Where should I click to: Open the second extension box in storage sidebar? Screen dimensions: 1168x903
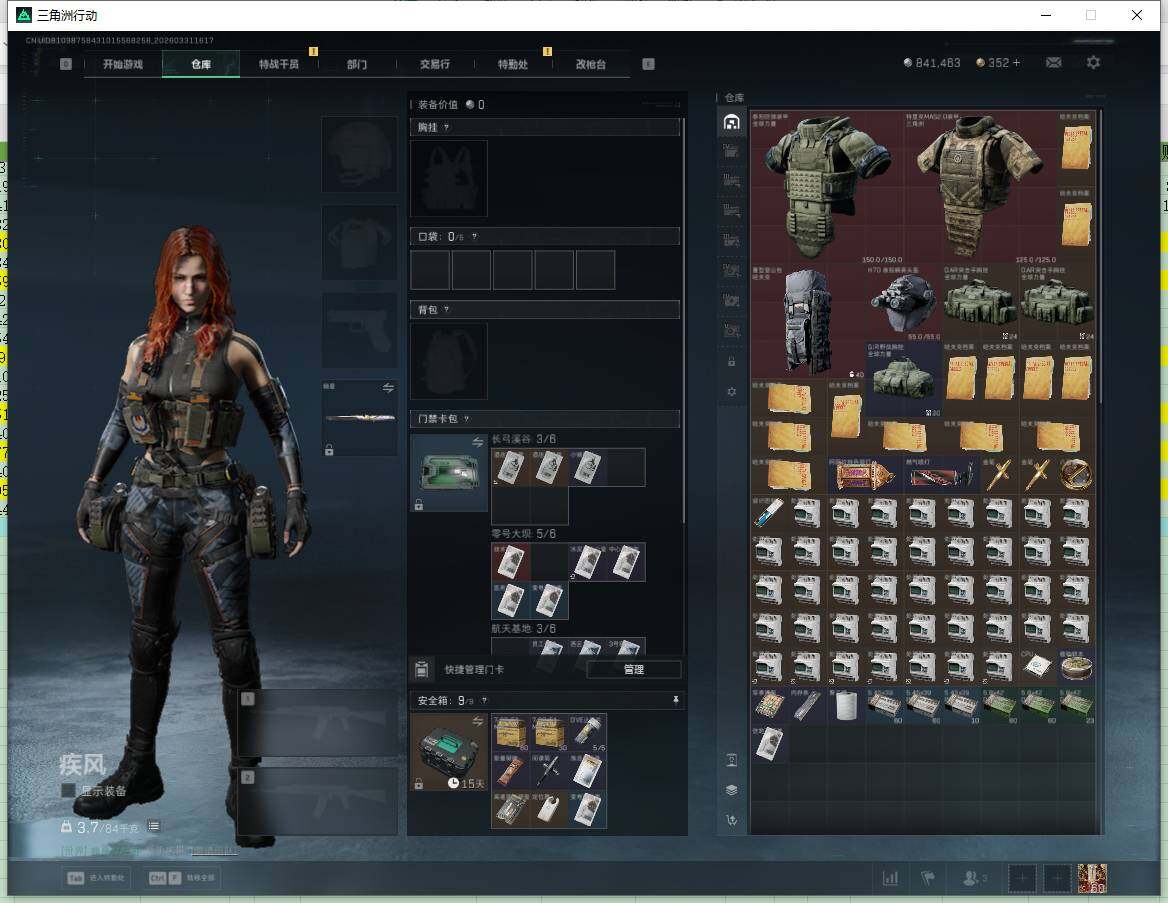pos(731,181)
